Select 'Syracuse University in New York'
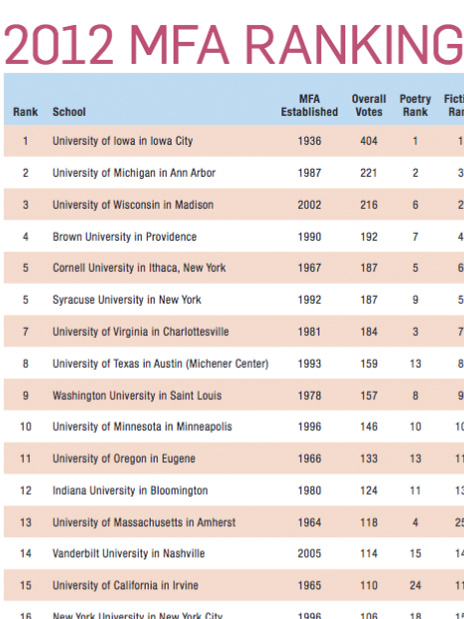The height and width of the screenshot is (619, 464). (x=127, y=300)
